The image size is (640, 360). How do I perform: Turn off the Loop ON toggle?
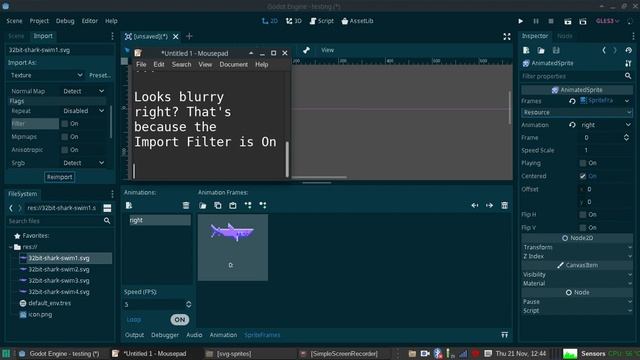click(x=180, y=320)
